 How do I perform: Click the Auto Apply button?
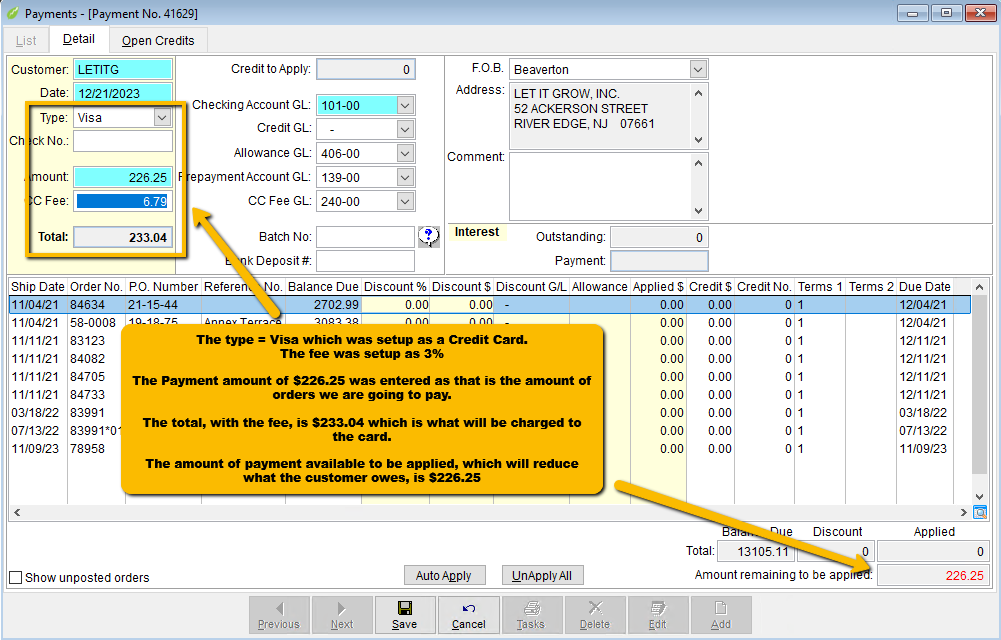[443, 576]
